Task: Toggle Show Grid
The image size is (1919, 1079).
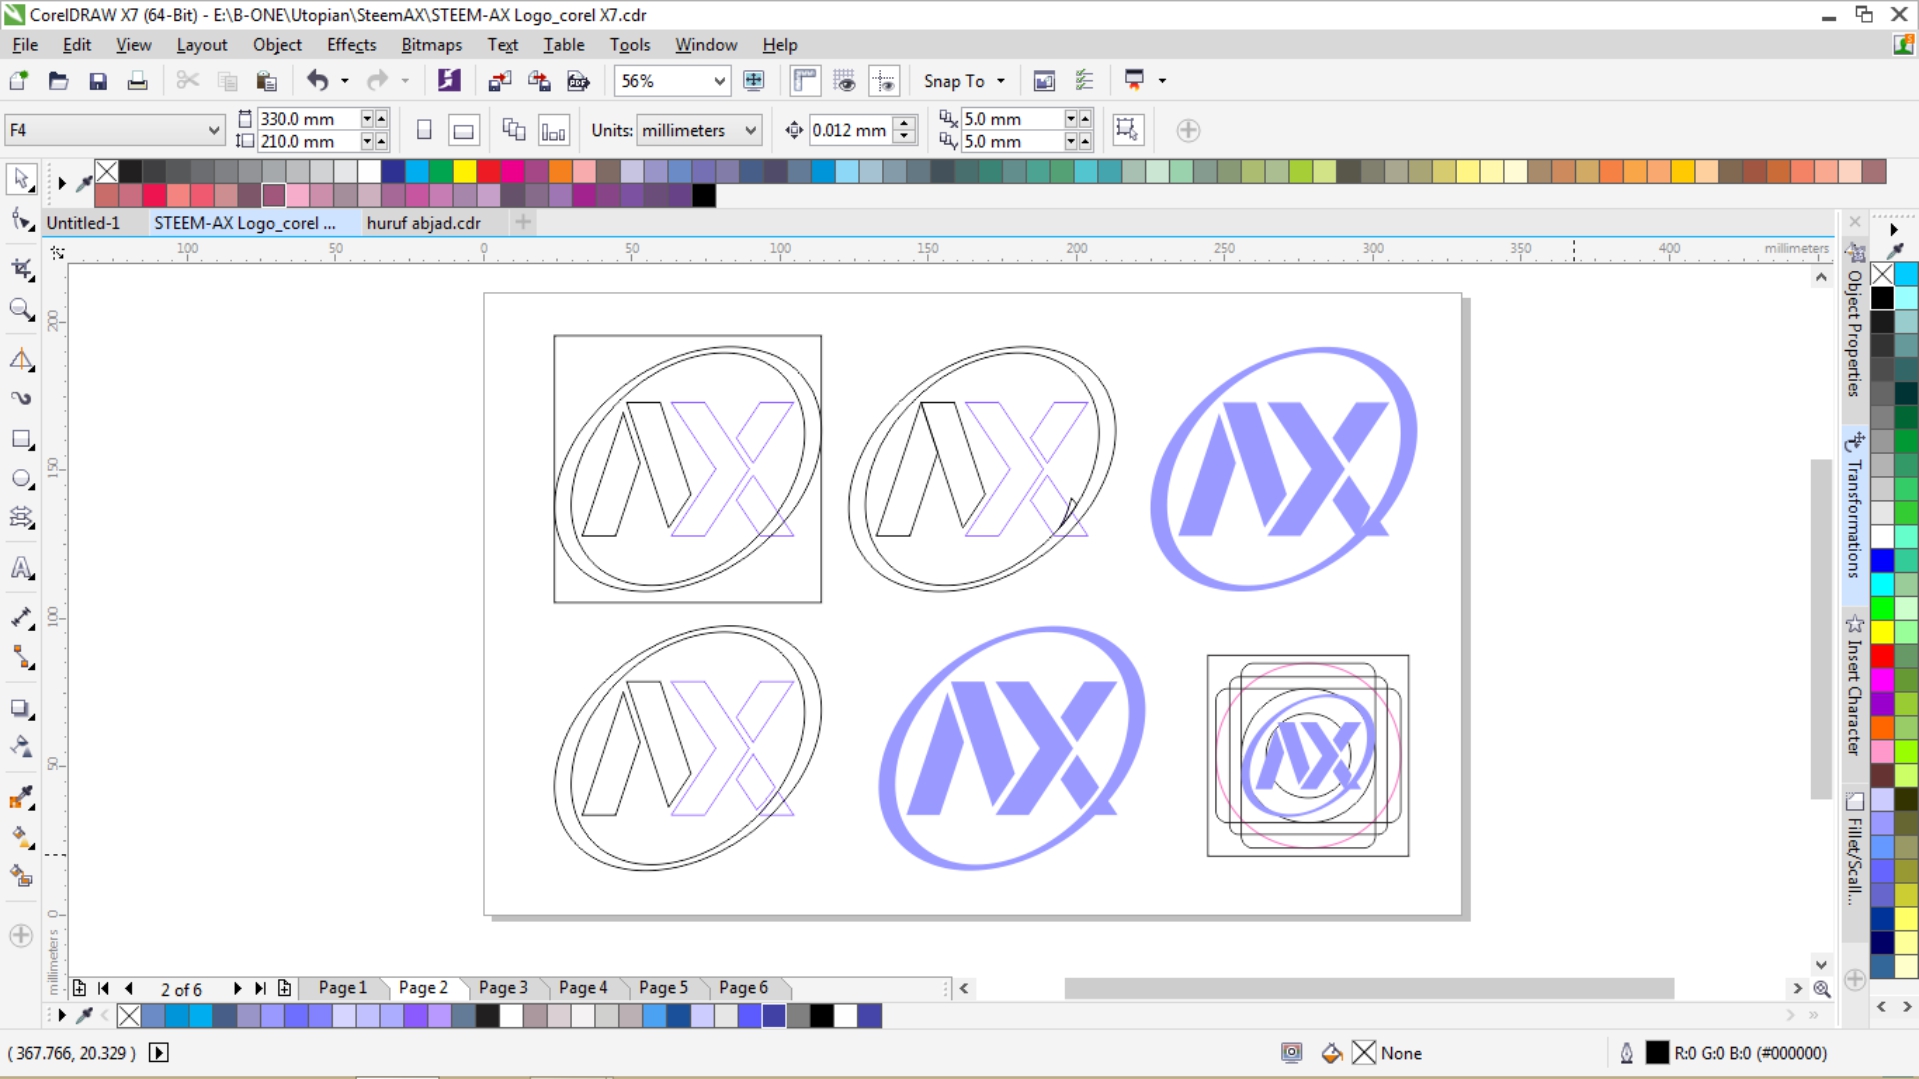Action: pyautogui.click(x=845, y=81)
